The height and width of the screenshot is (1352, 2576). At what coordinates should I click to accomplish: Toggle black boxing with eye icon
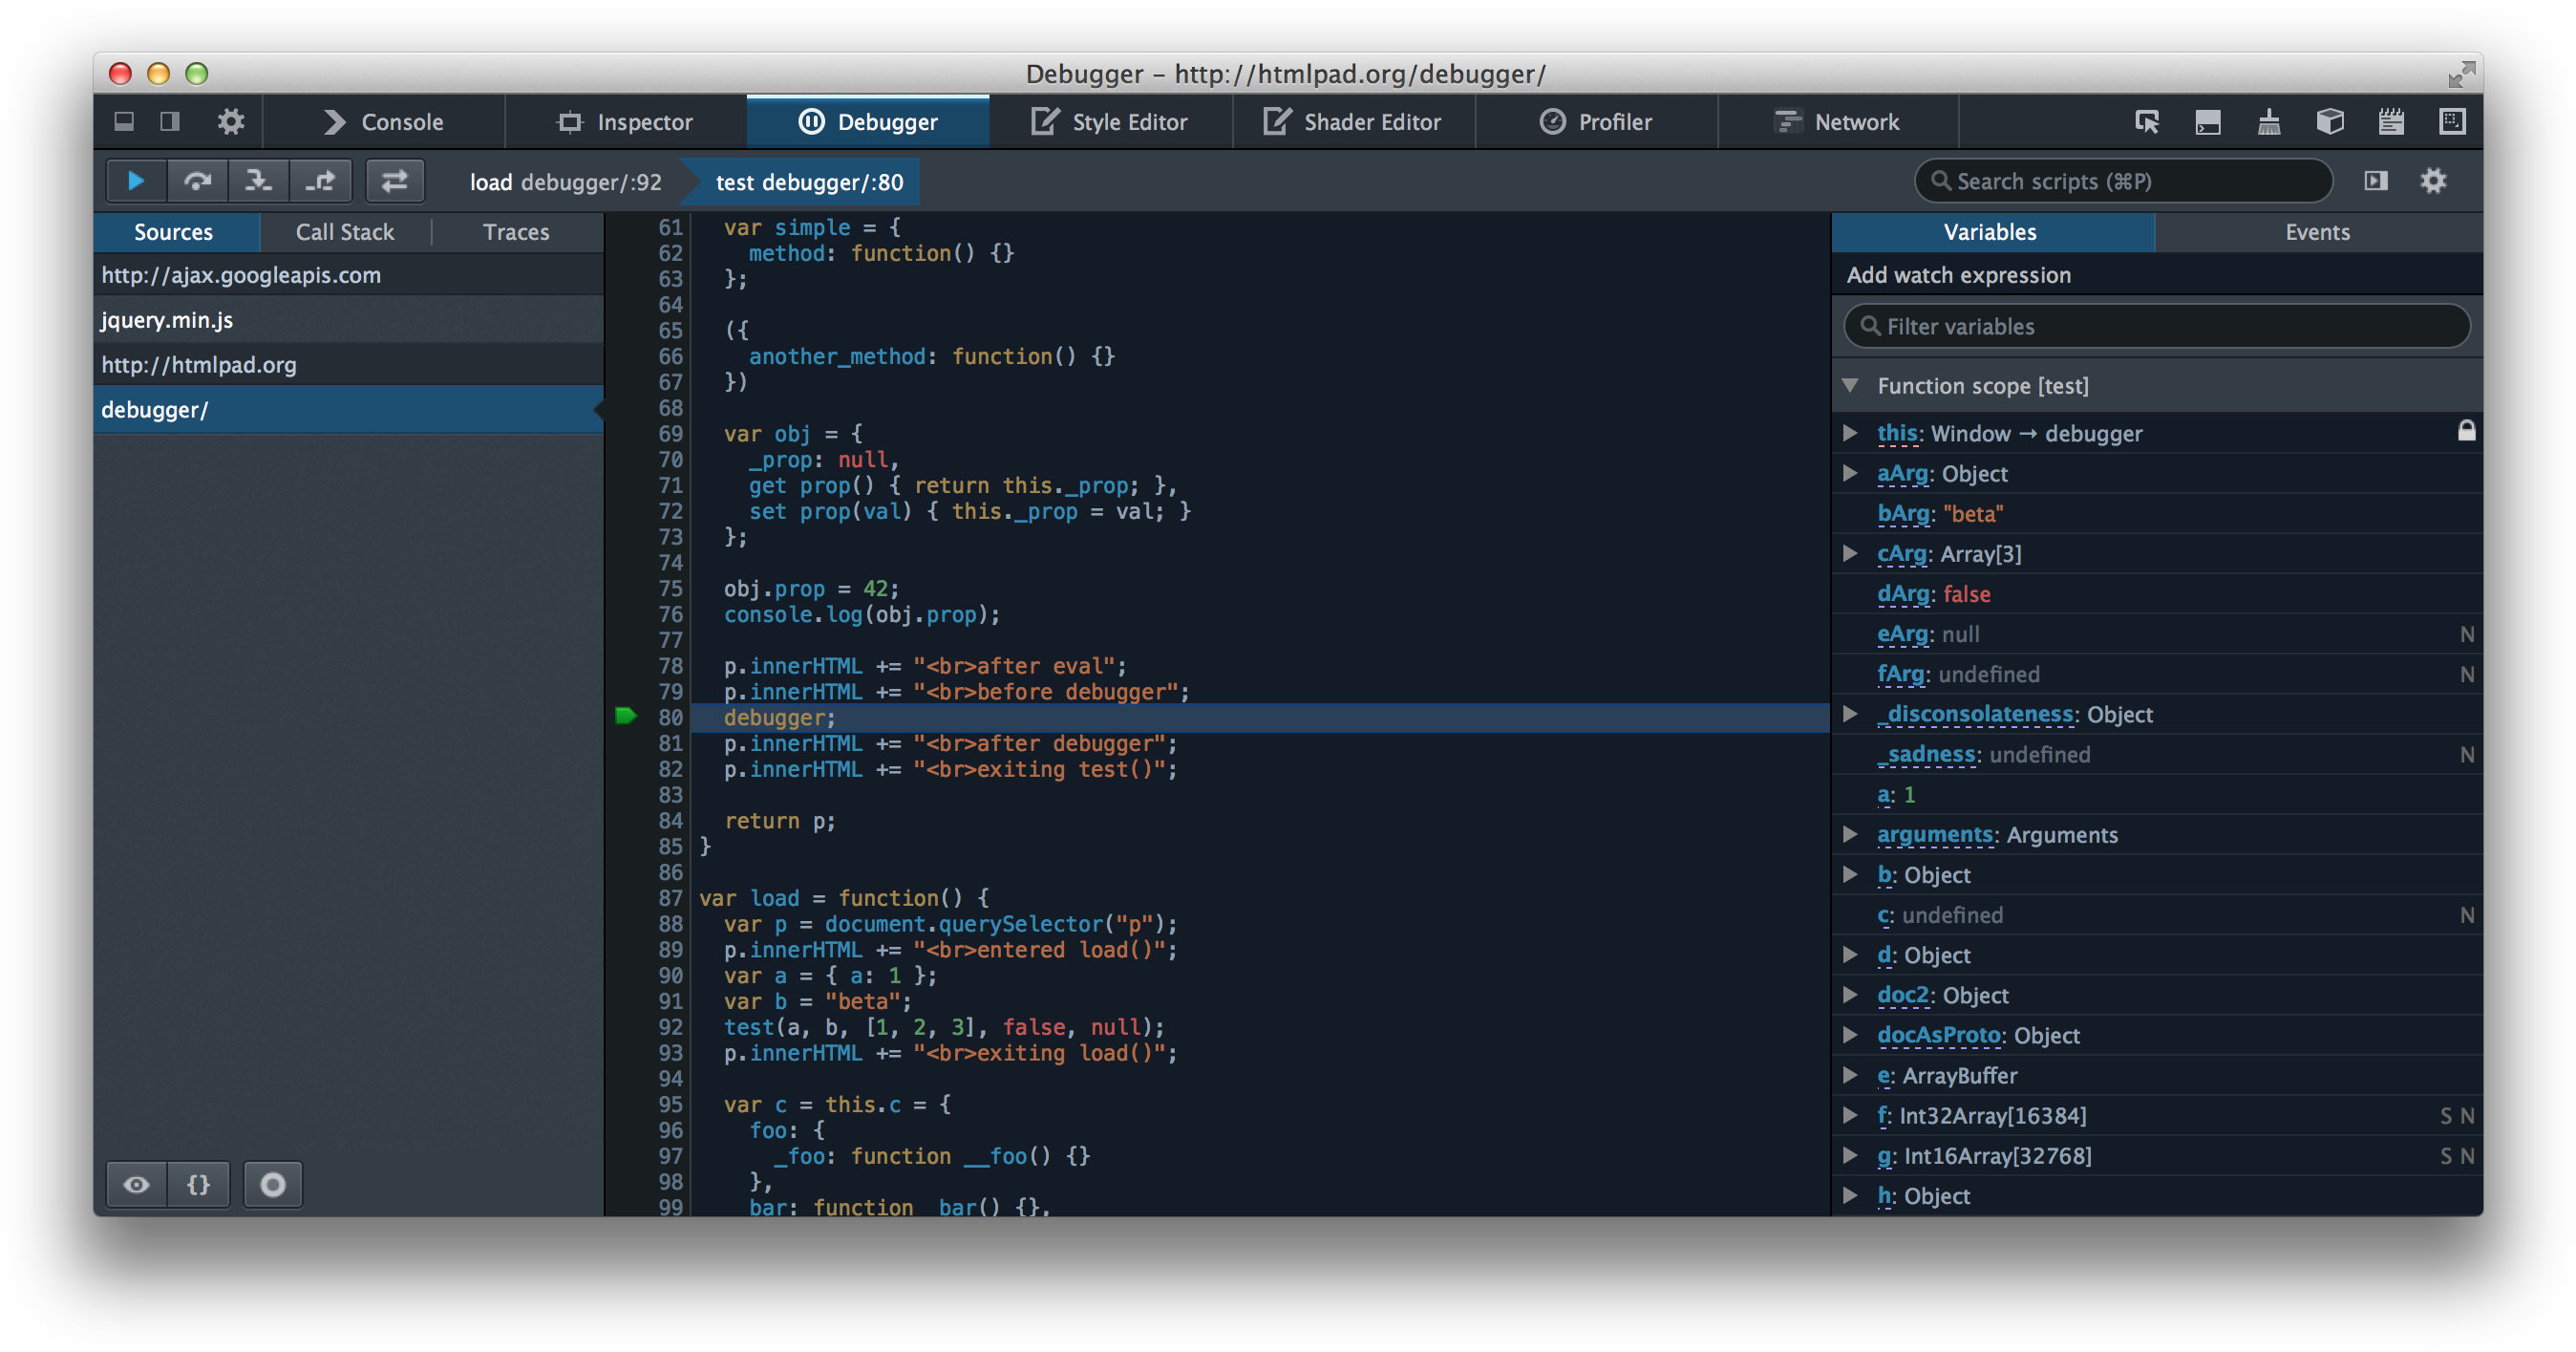(136, 1185)
